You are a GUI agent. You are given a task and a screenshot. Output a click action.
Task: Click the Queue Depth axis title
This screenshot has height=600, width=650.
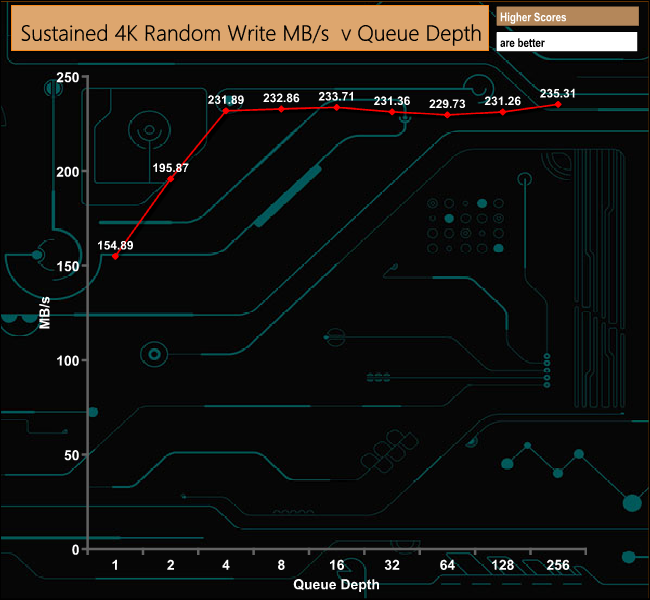336,585
